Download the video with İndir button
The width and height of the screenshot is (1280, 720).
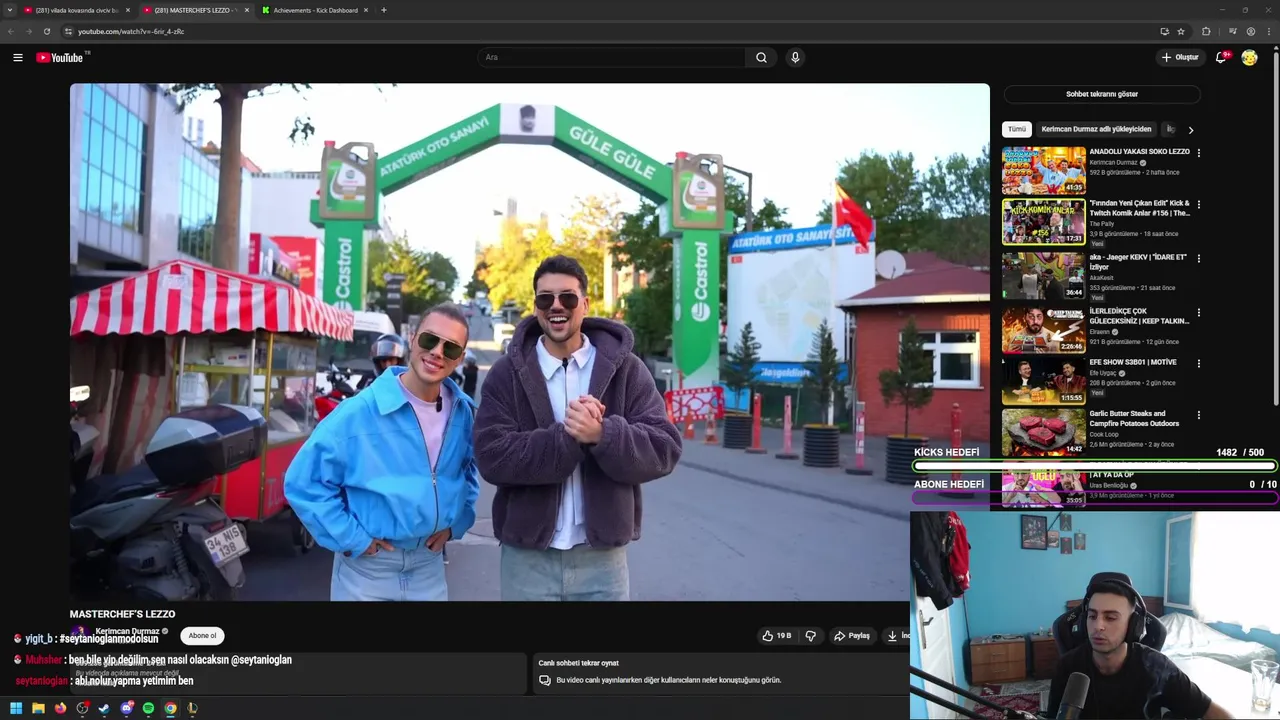[x=897, y=636]
